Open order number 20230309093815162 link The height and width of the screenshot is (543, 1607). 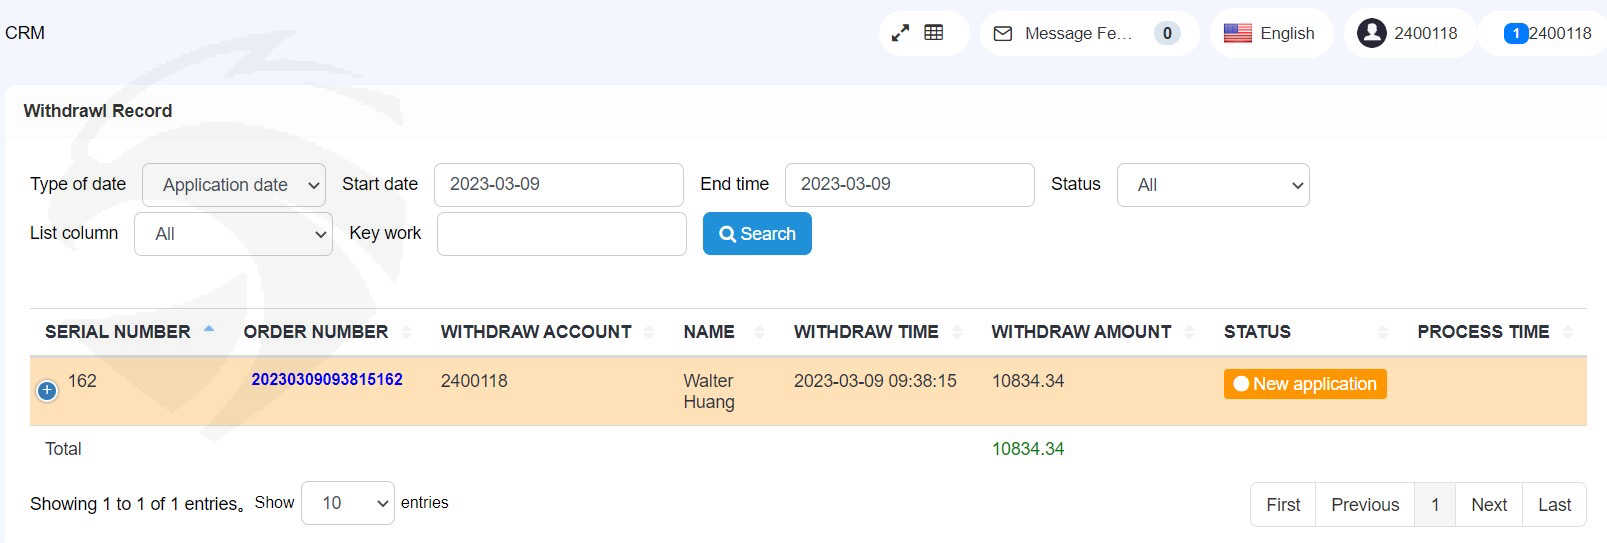(327, 380)
